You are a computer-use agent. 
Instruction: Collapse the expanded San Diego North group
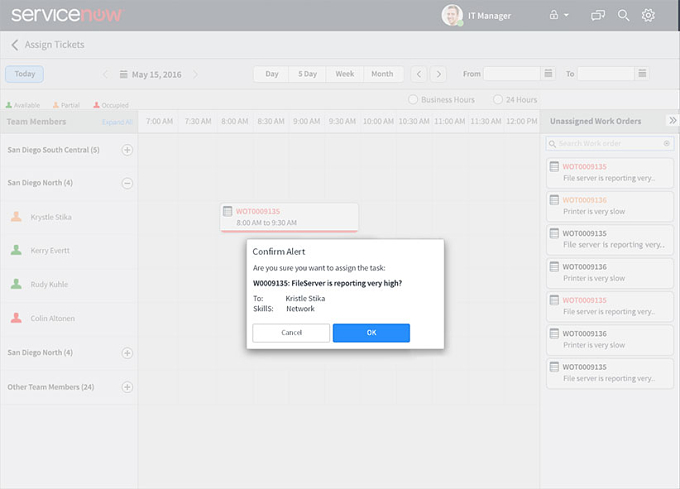point(127,183)
